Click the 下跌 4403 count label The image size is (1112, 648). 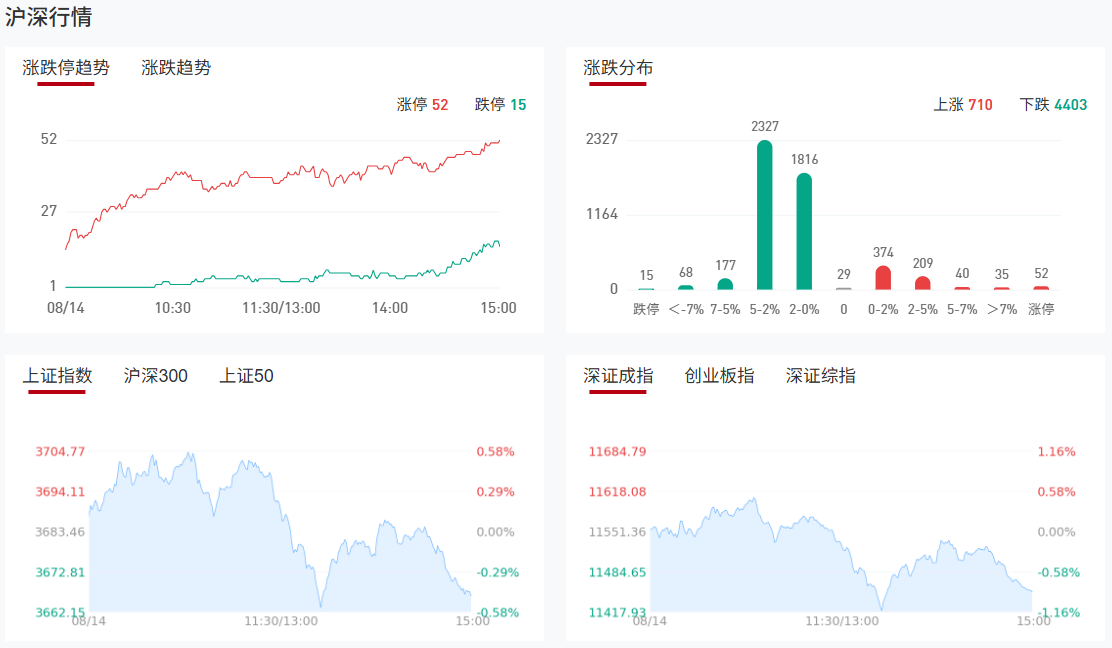(1053, 105)
